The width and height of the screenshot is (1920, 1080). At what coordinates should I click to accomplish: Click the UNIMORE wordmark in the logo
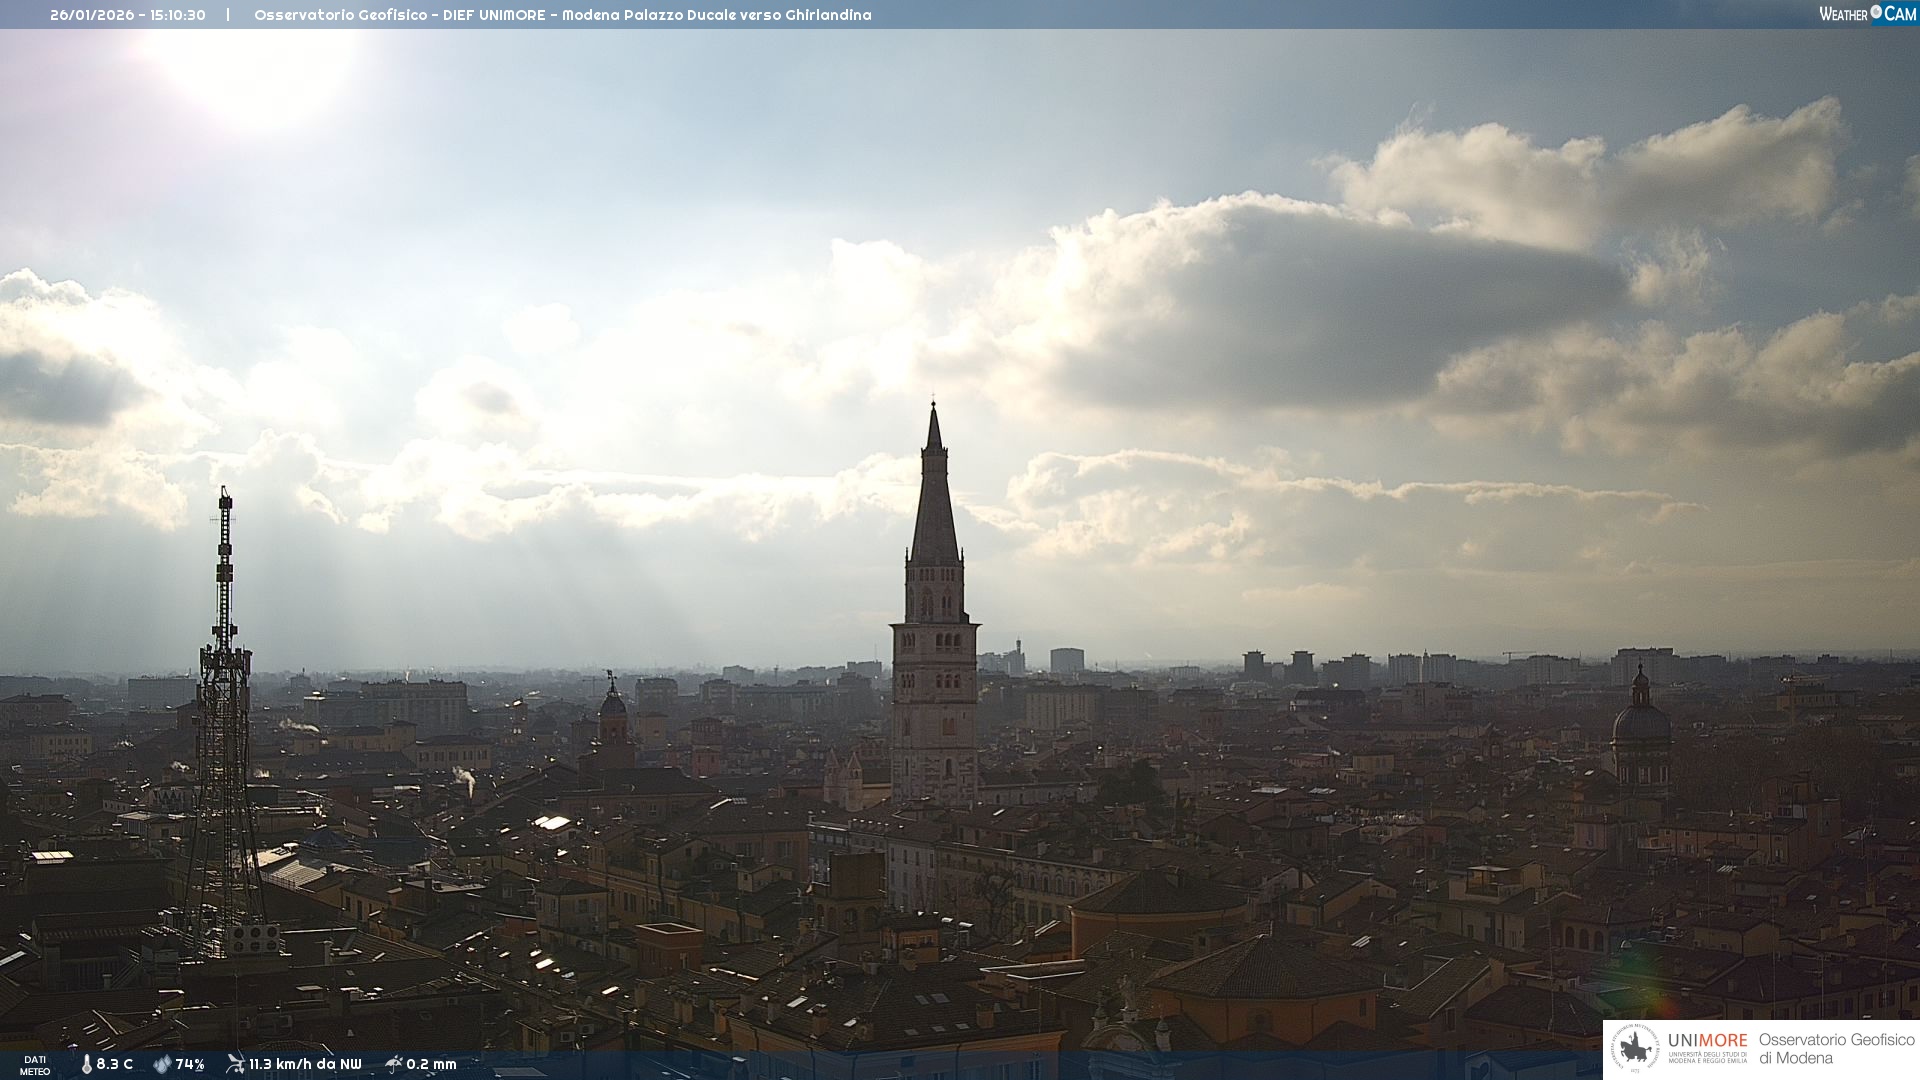[x=1707, y=1040]
